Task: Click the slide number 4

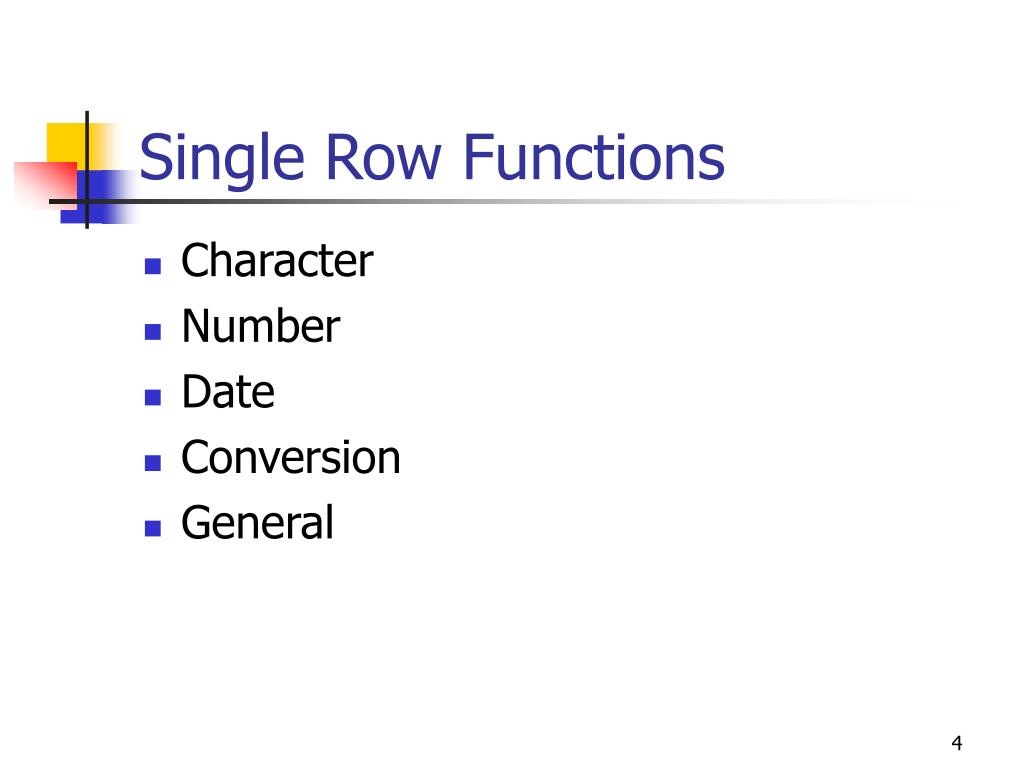Action: (x=957, y=743)
